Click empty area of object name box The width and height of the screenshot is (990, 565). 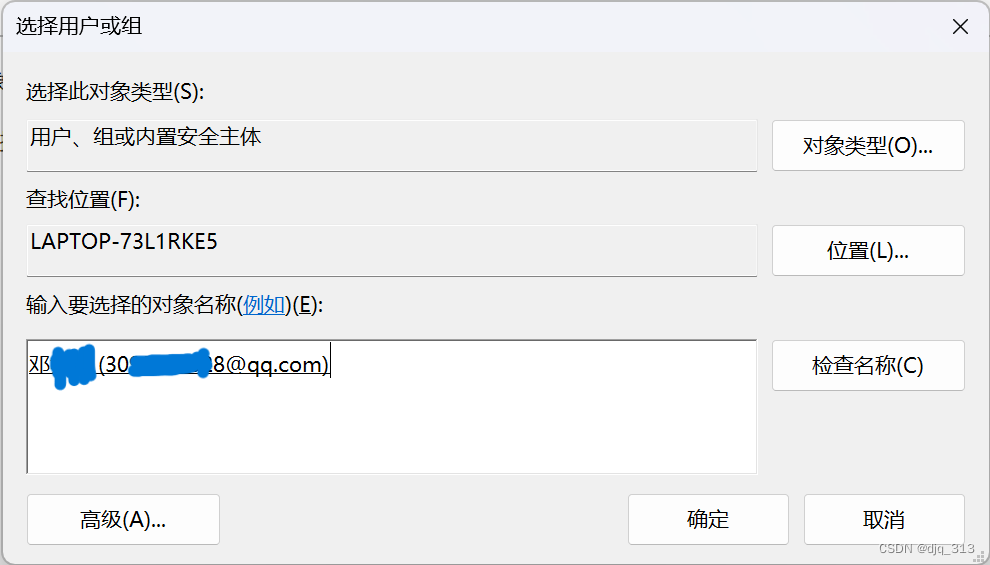391,429
